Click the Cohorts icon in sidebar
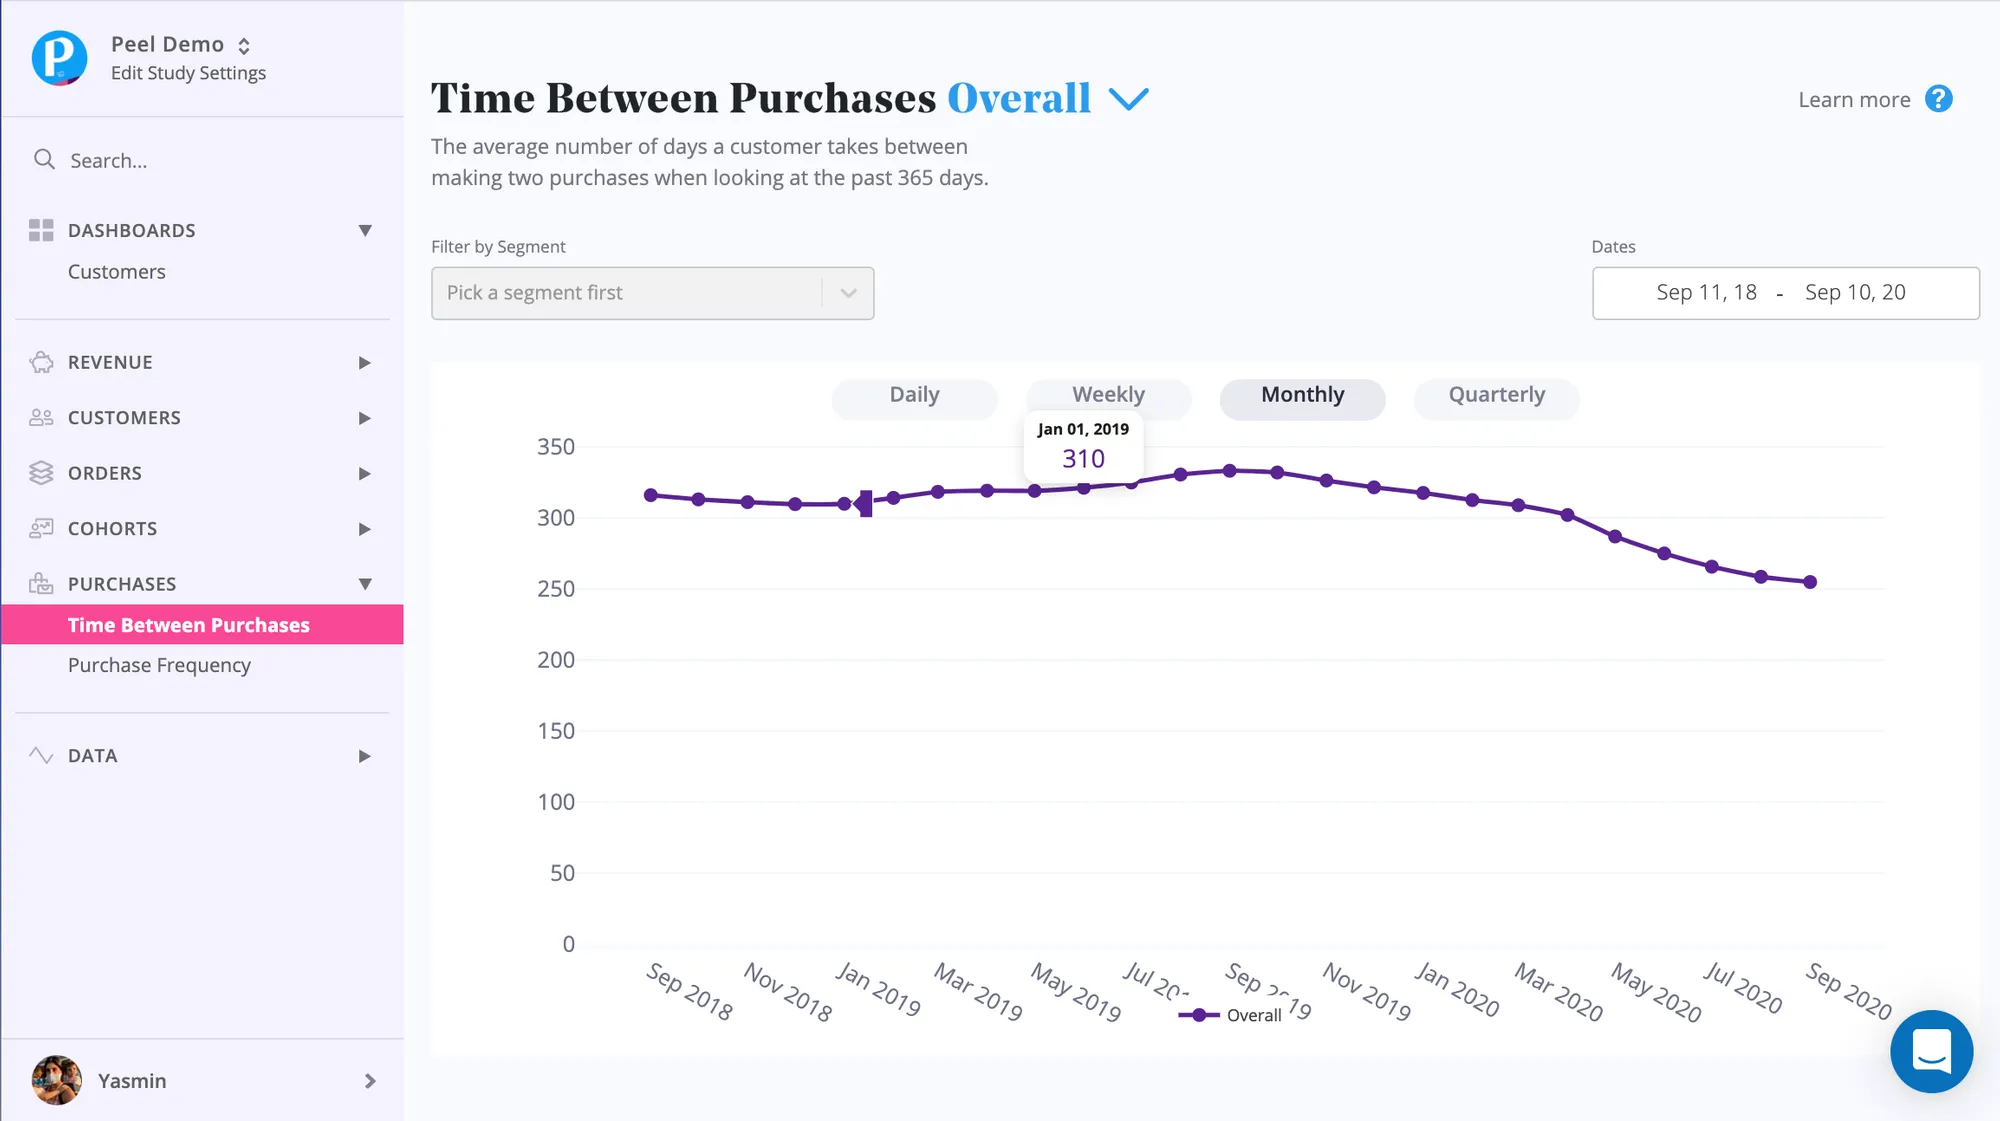The width and height of the screenshot is (2000, 1121). (41, 528)
